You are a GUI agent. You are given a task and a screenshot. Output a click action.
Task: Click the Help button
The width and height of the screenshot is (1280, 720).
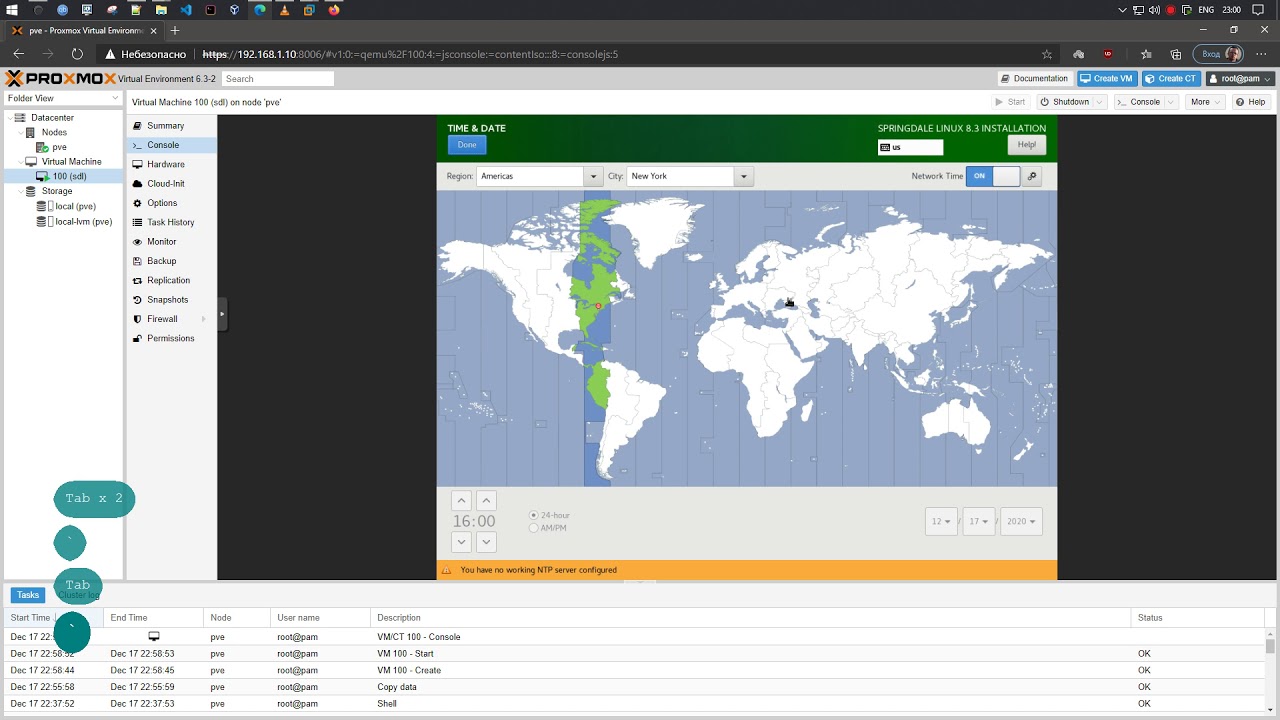coord(1250,102)
